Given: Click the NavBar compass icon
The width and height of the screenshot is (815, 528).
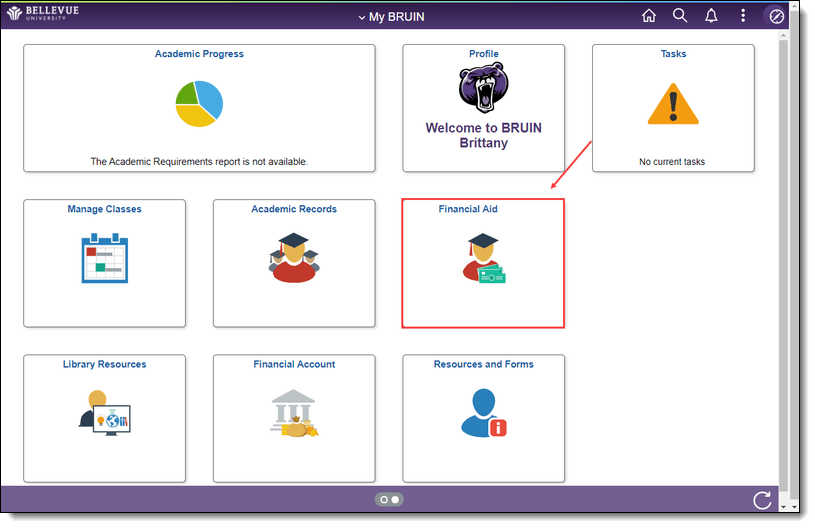Looking at the screenshot, I should point(776,17).
